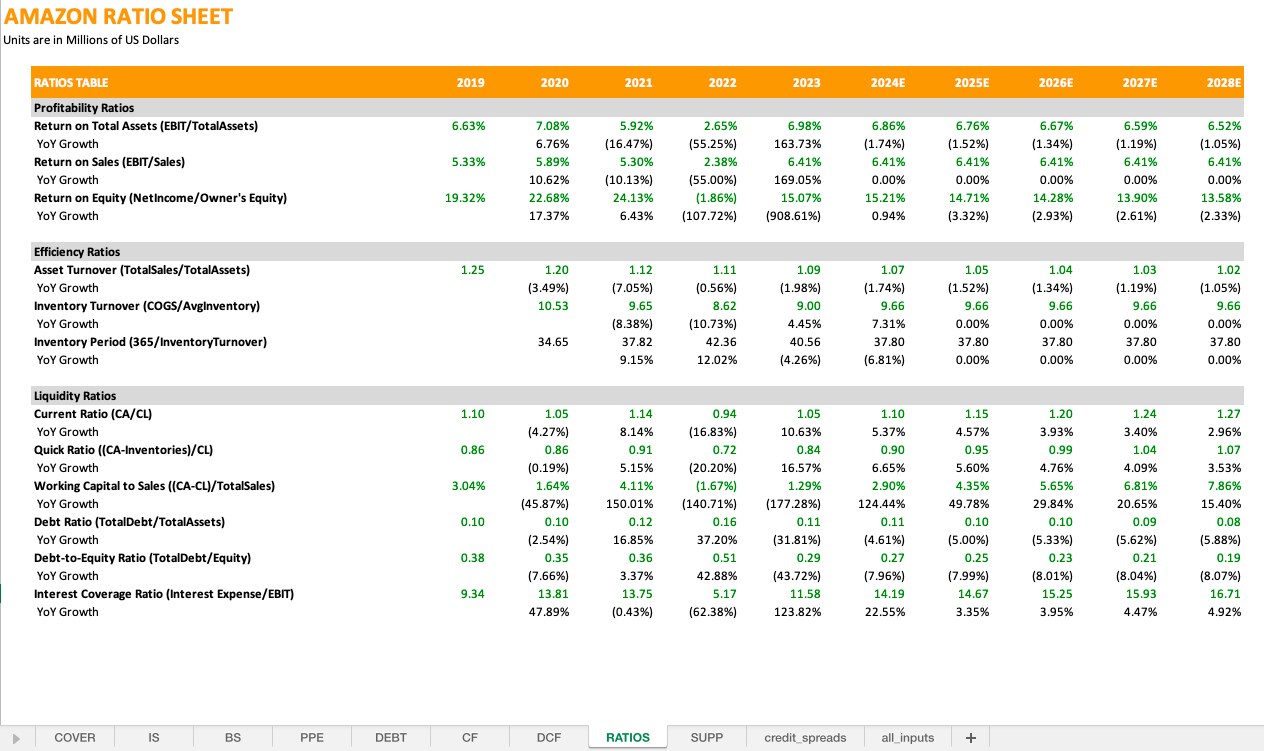Select the 24.13% Return on Equity 2021 cell
The image size is (1264, 751).
coord(634,198)
